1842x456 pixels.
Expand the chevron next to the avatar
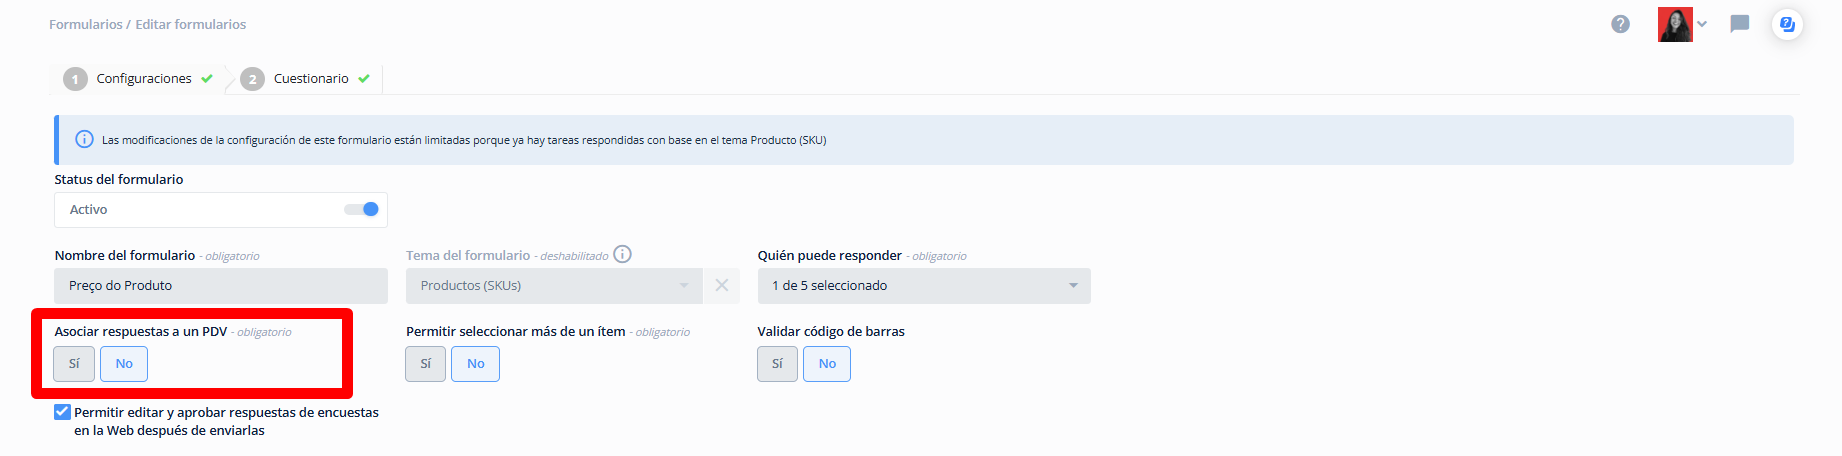click(1702, 24)
